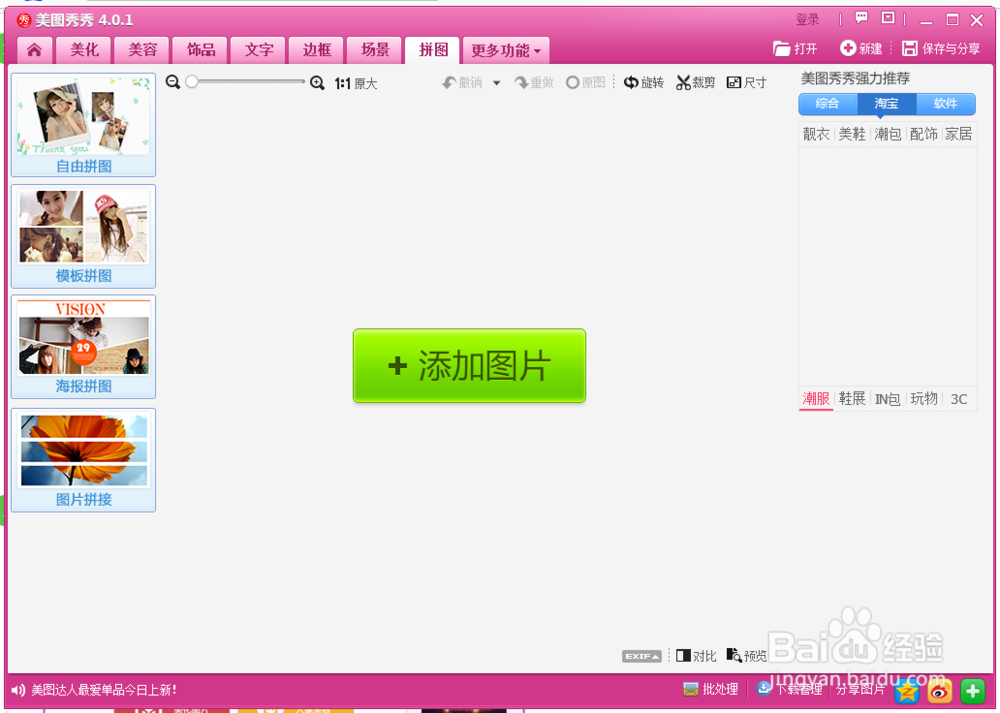The height and width of the screenshot is (713, 1000).
Task: Create new image with 新建
Action: pyautogui.click(x=861, y=48)
